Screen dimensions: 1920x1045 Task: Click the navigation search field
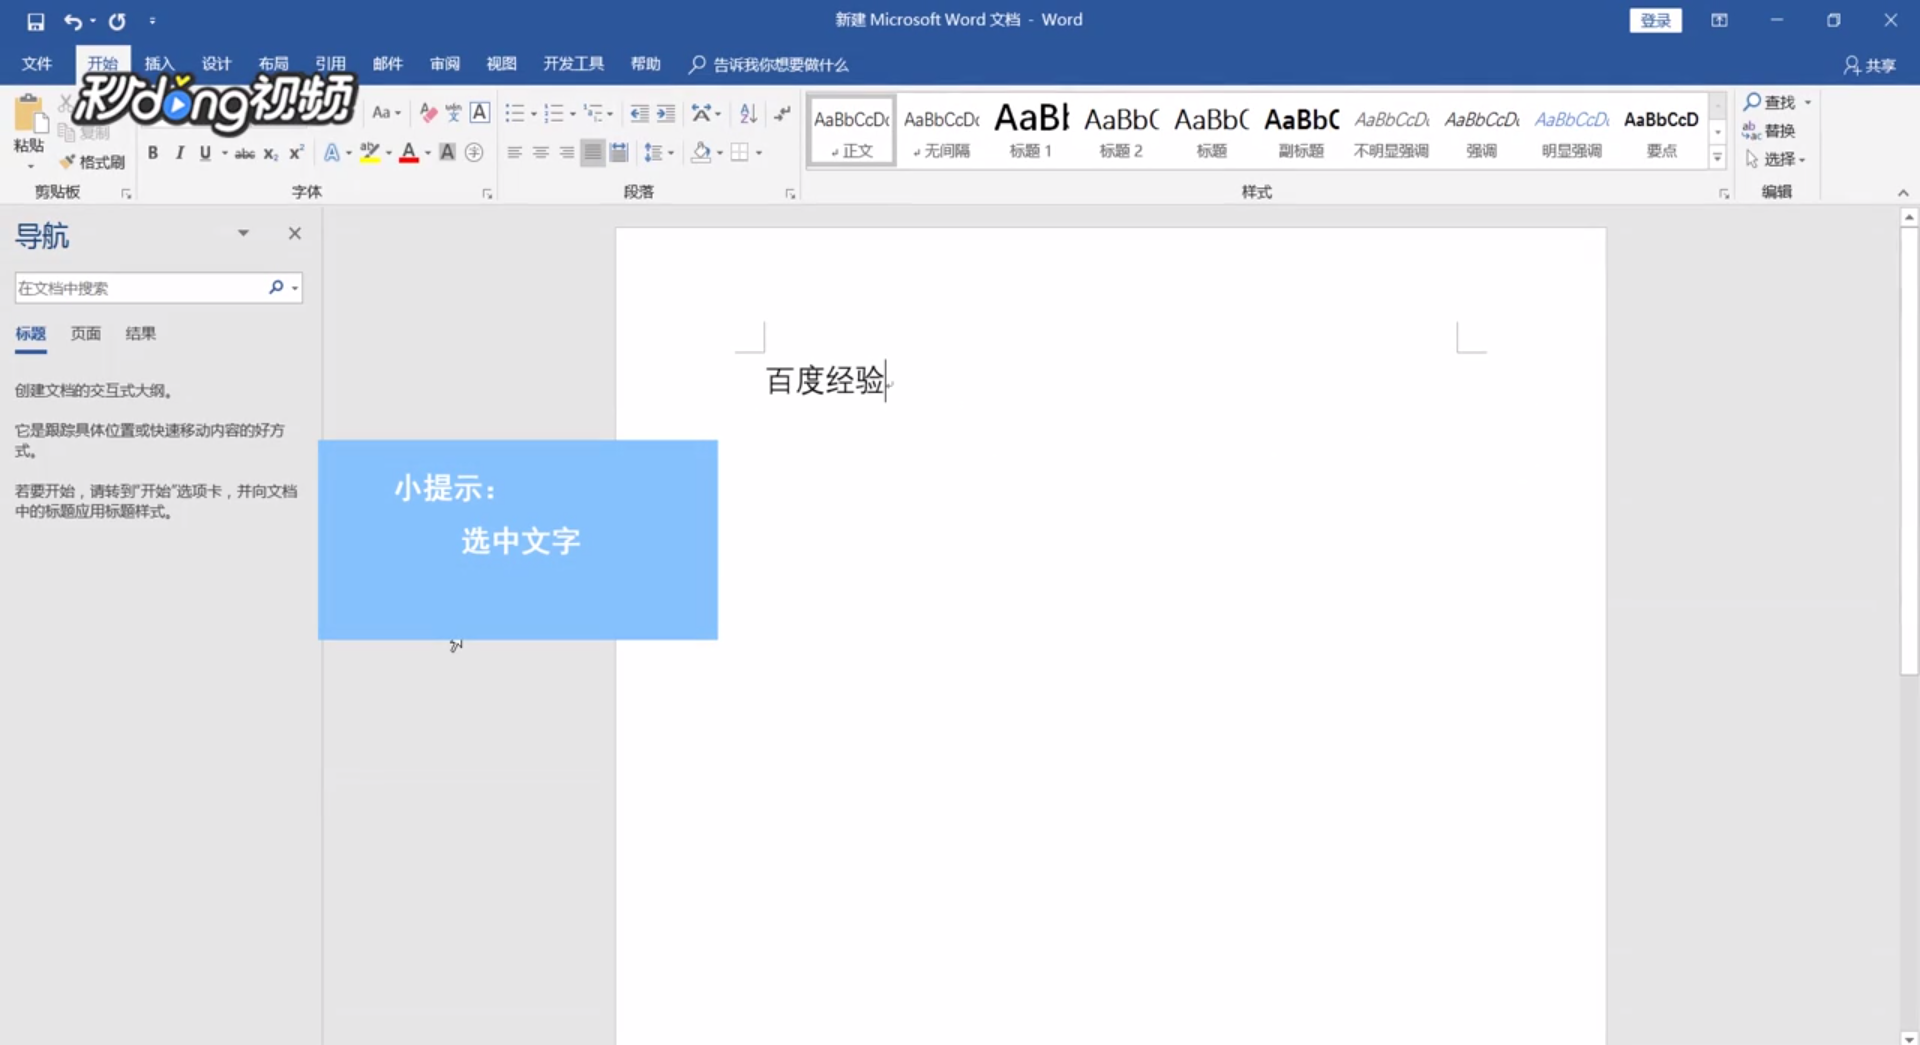[x=140, y=288]
